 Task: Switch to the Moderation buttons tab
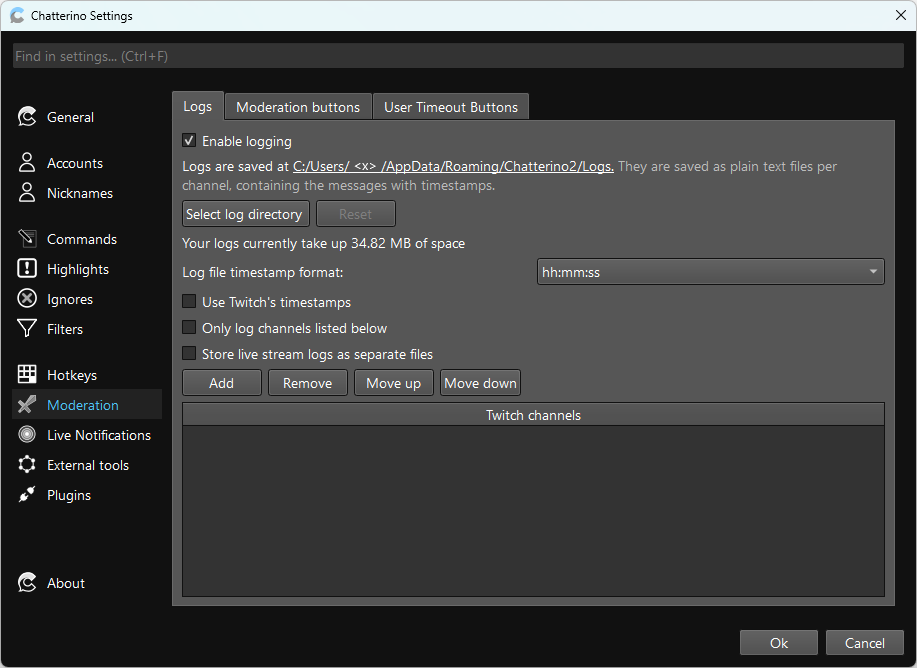tap(298, 107)
